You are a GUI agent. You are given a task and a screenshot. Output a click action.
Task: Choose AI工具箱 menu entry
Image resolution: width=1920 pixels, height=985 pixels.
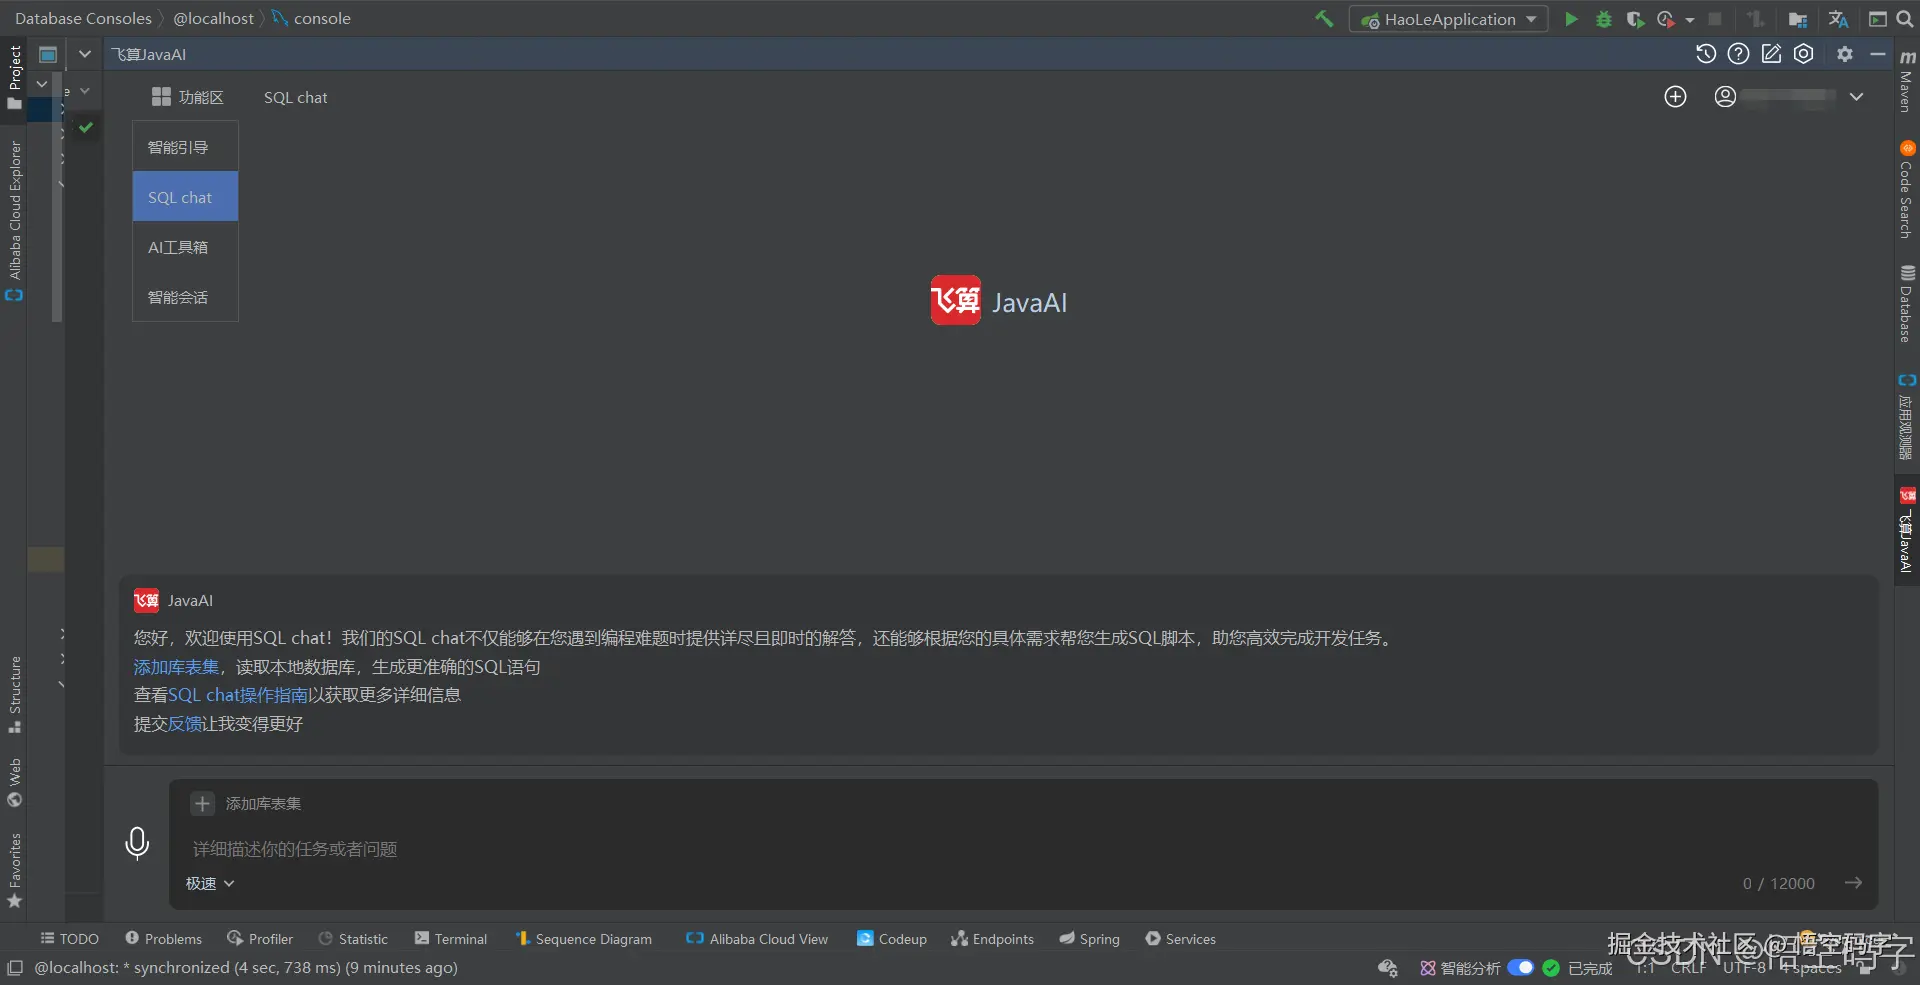[185, 247]
